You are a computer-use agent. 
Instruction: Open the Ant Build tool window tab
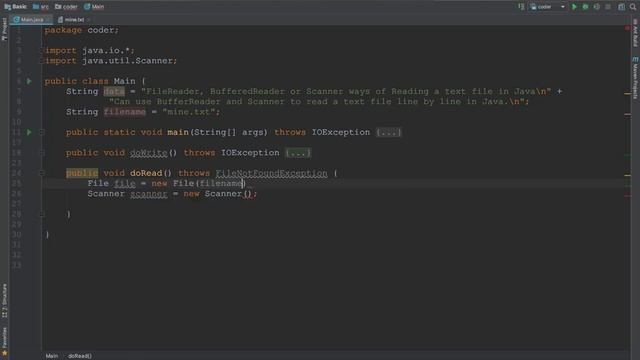[x=636, y=33]
